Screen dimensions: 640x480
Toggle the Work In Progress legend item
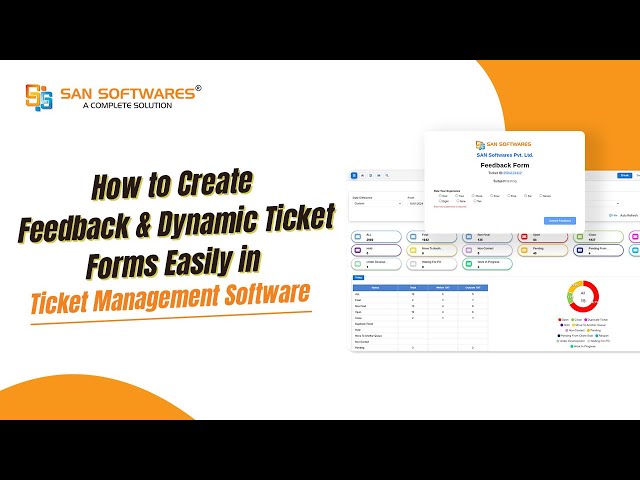583,346
